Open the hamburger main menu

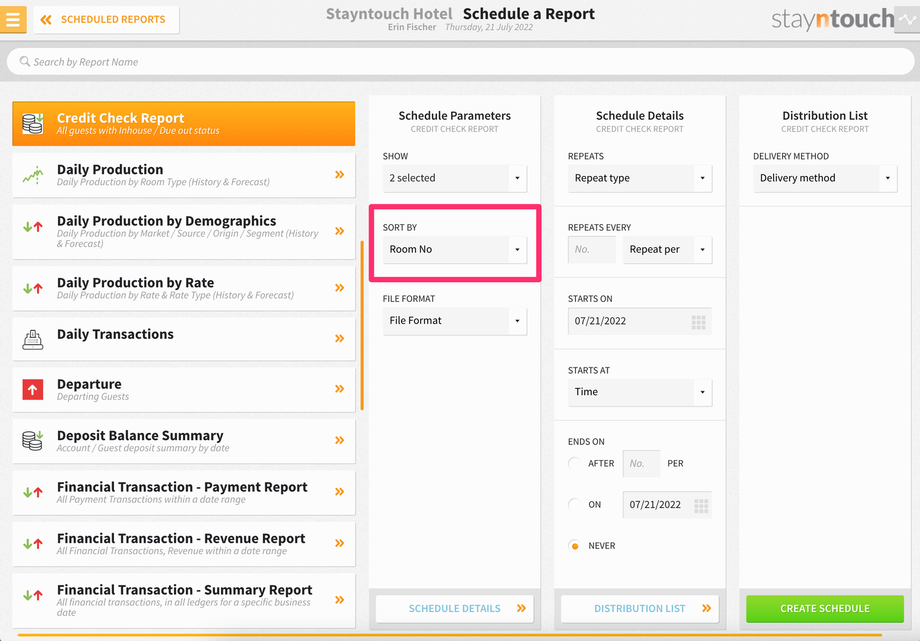pos(12,19)
